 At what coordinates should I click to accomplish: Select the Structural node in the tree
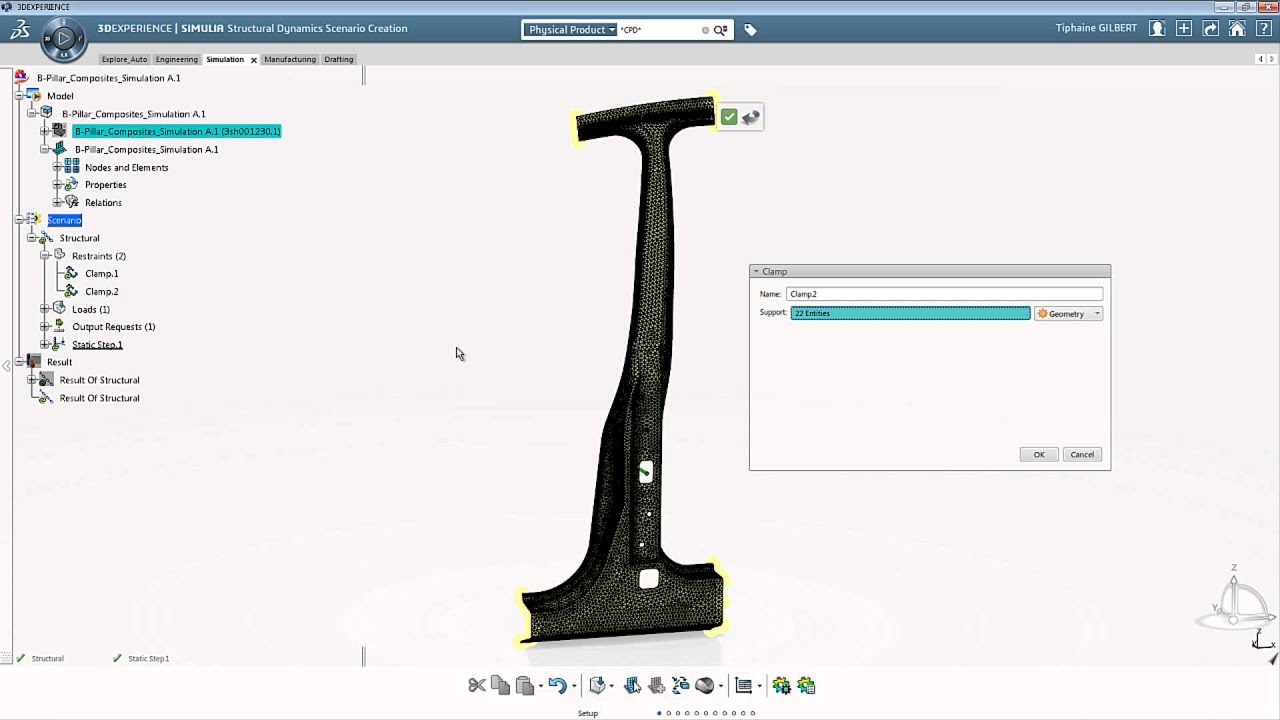[79, 238]
